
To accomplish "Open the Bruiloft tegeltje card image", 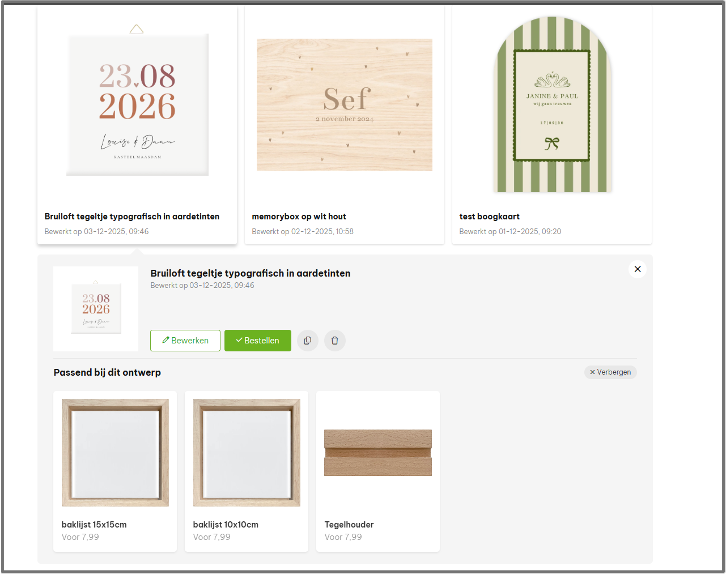I will [x=137, y=104].
